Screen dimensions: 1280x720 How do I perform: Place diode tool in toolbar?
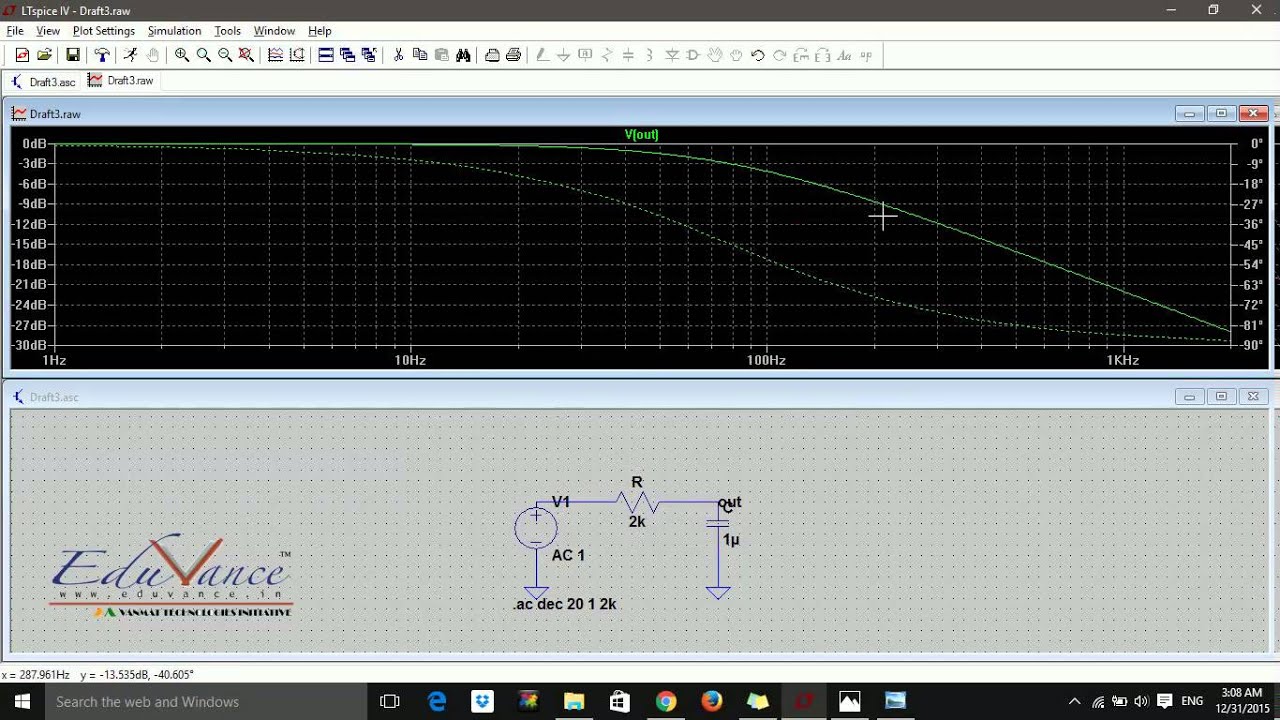click(672, 55)
